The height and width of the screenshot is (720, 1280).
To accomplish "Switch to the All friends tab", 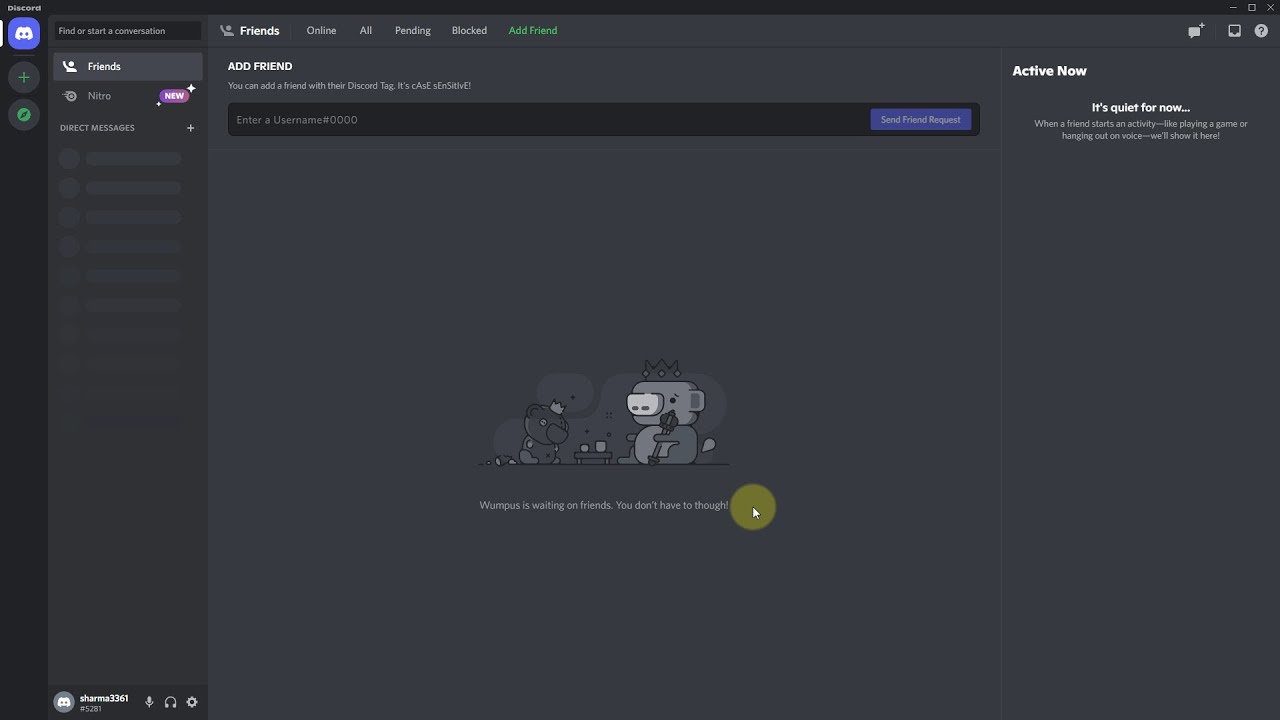I will pos(366,31).
